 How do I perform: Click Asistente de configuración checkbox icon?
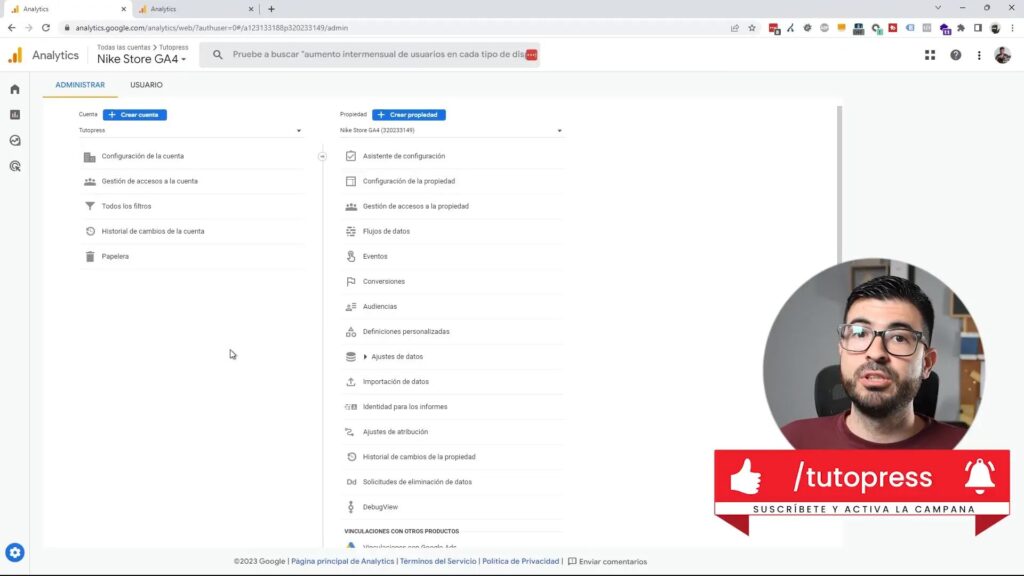351,156
